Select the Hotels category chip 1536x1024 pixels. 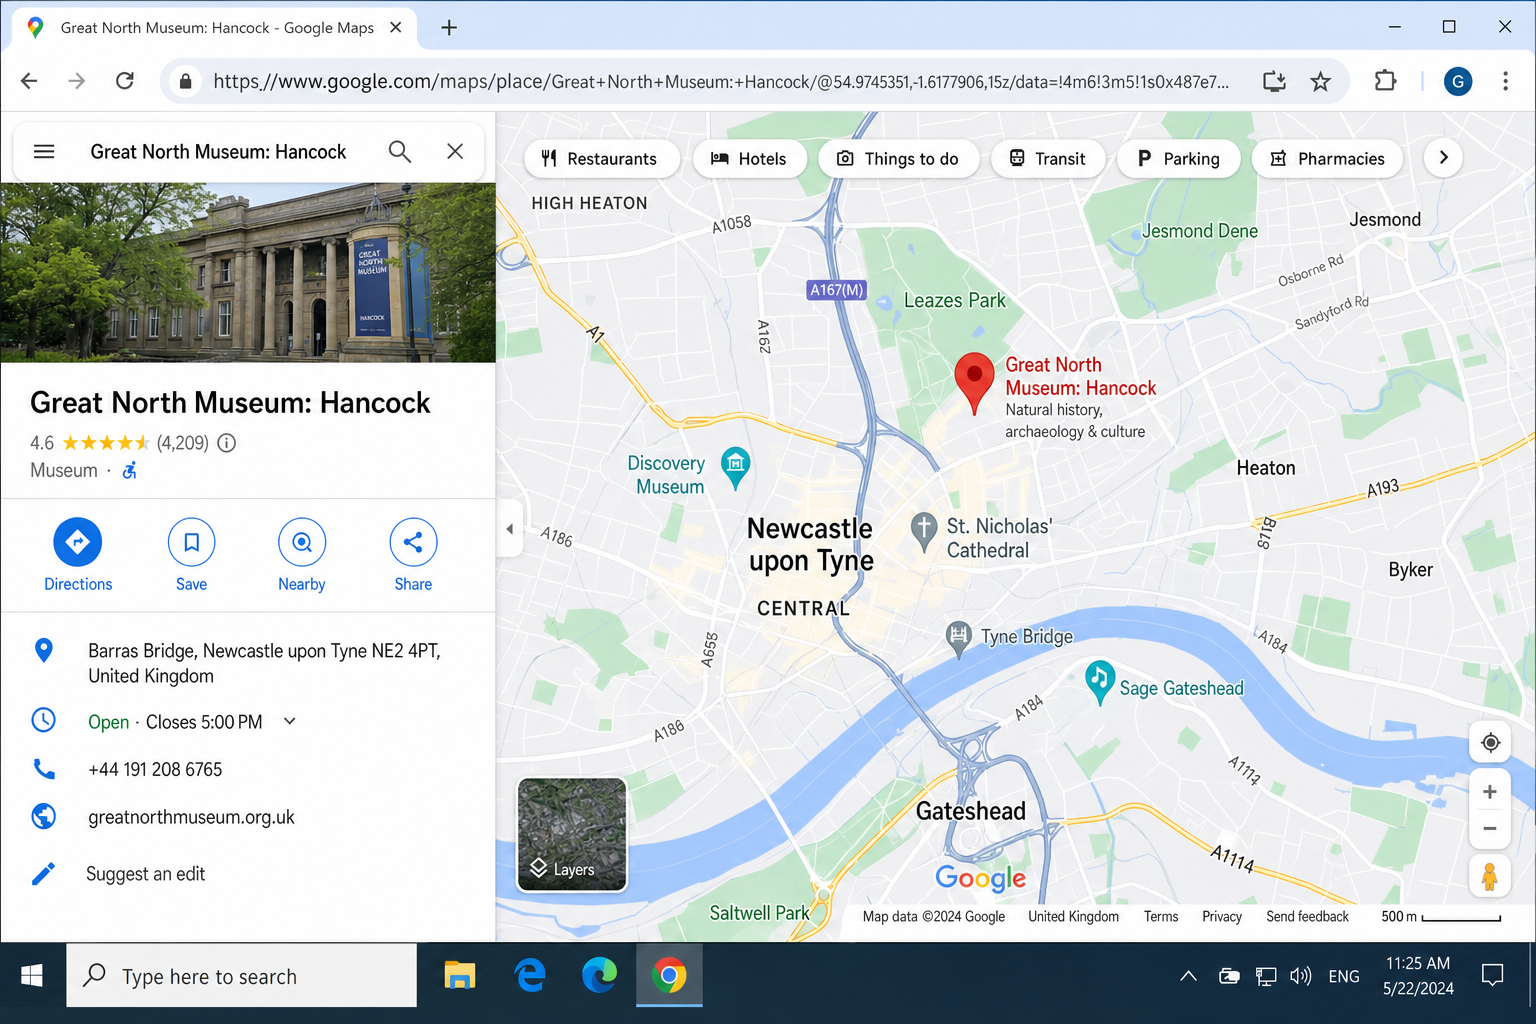pos(749,158)
